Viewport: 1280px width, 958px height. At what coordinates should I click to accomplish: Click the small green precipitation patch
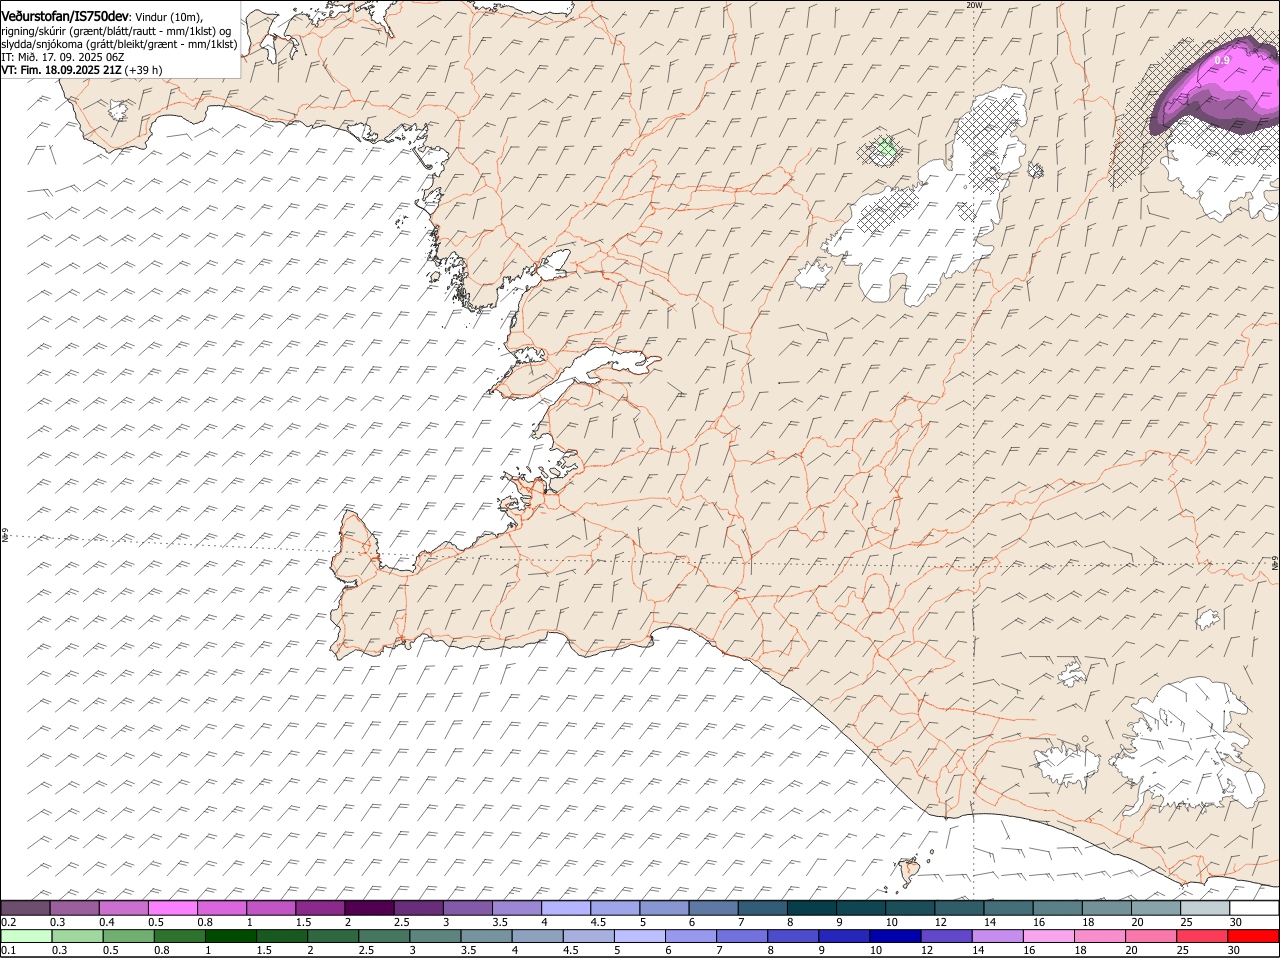[884, 150]
